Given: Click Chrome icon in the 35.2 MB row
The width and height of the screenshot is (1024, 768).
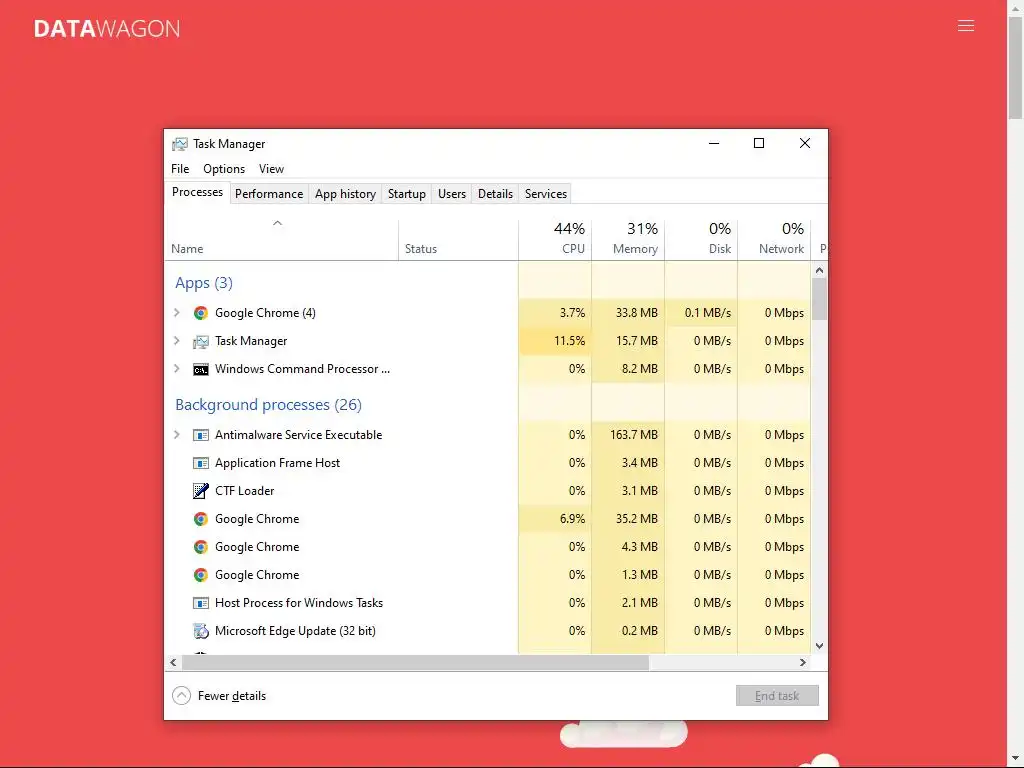Looking at the screenshot, I should (200, 519).
